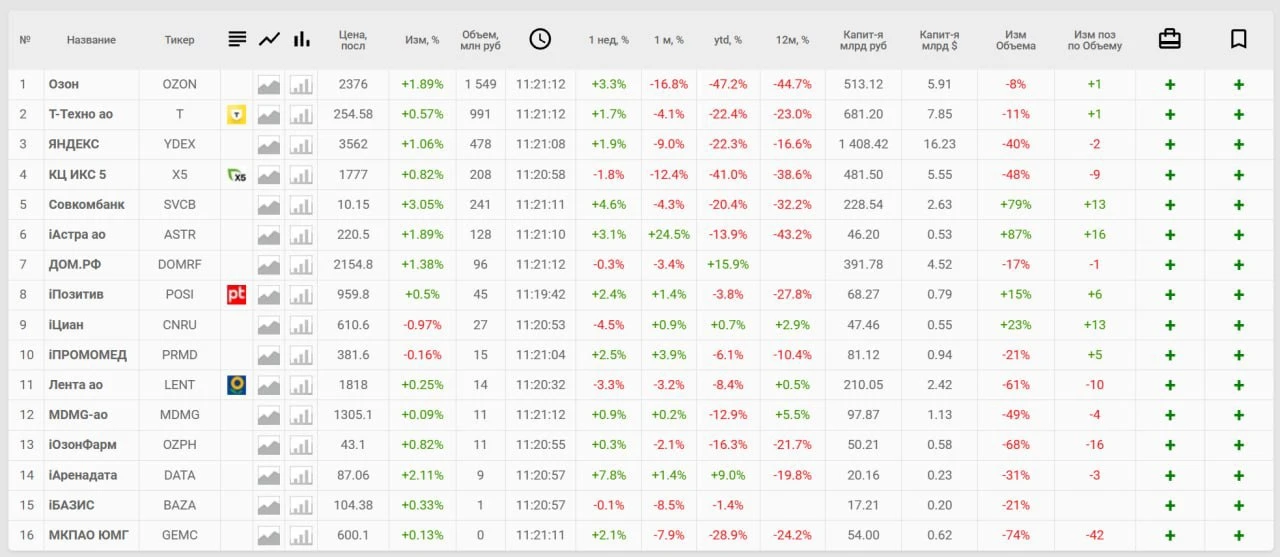Screen dimensions: 1280x557
Task: Click yellow T-Техно logo icon
Action: click(237, 115)
